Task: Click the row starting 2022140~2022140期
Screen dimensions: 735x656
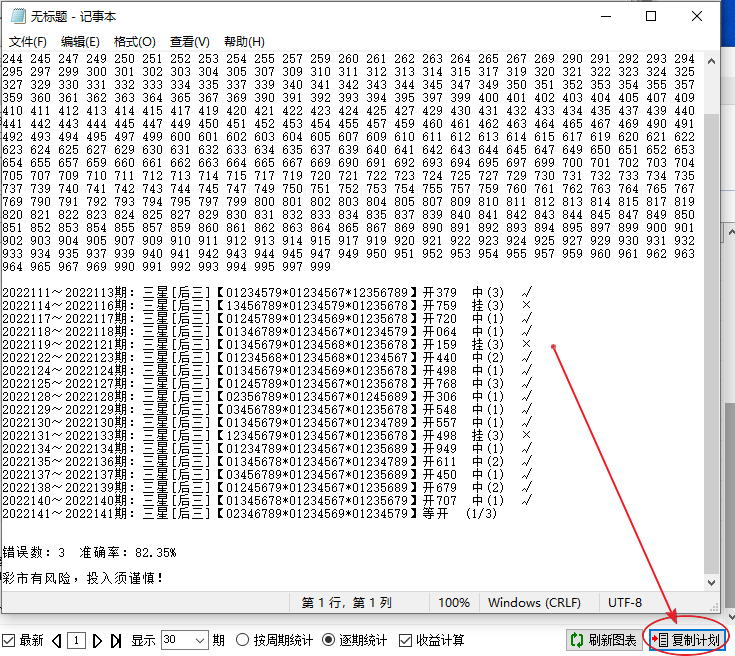Action: [x=267, y=501]
